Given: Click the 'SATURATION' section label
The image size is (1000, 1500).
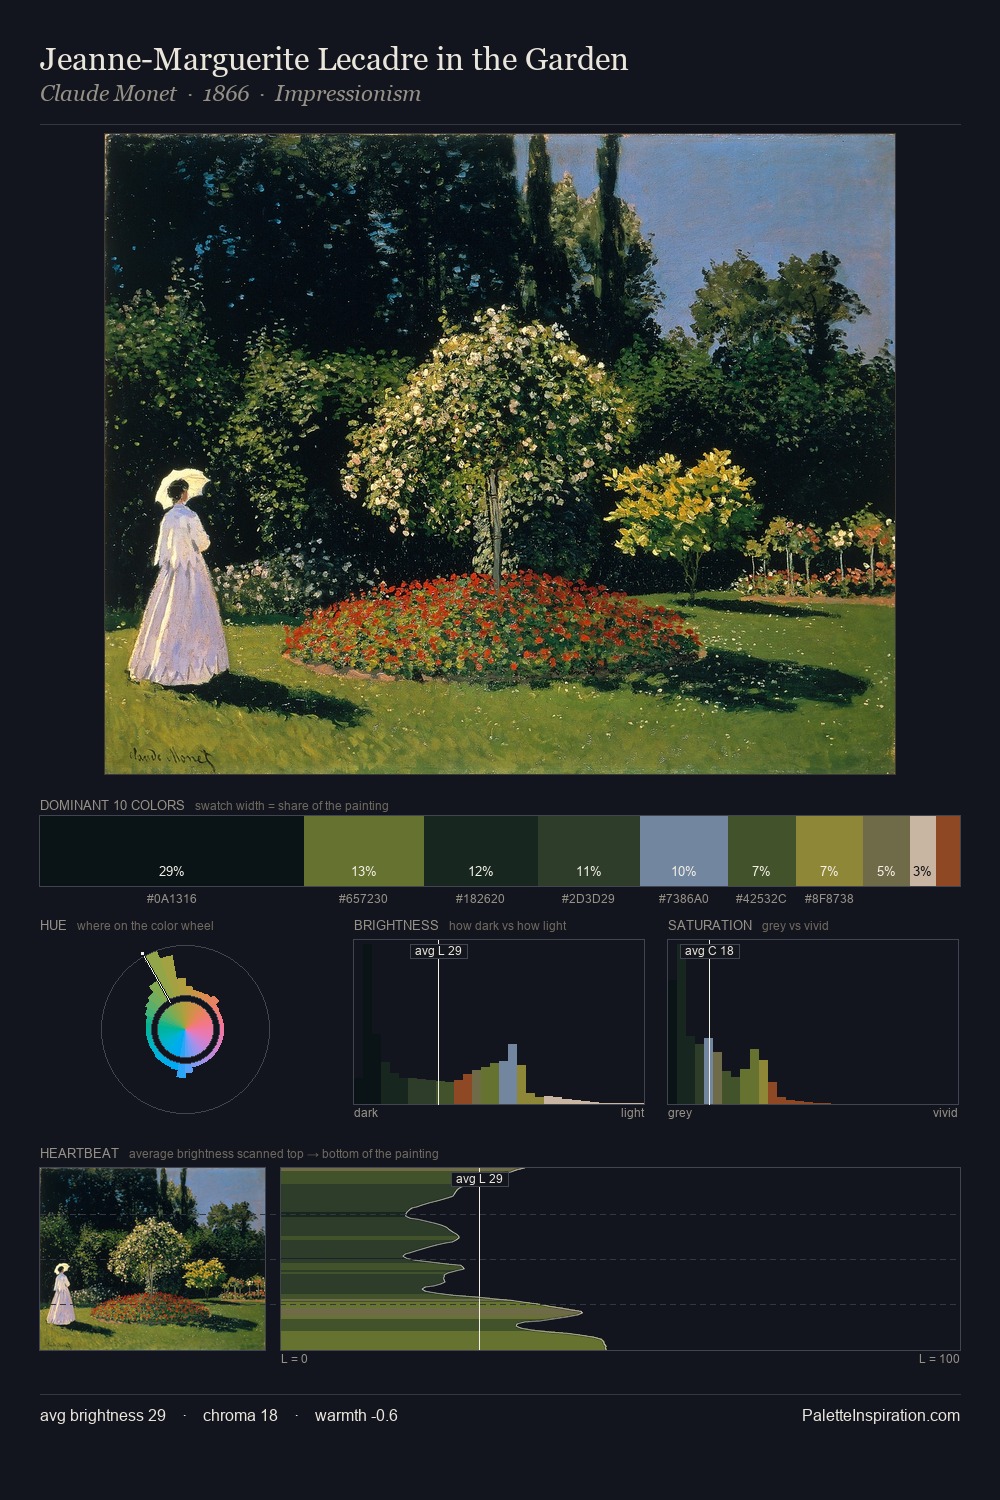Looking at the screenshot, I should (710, 925).
